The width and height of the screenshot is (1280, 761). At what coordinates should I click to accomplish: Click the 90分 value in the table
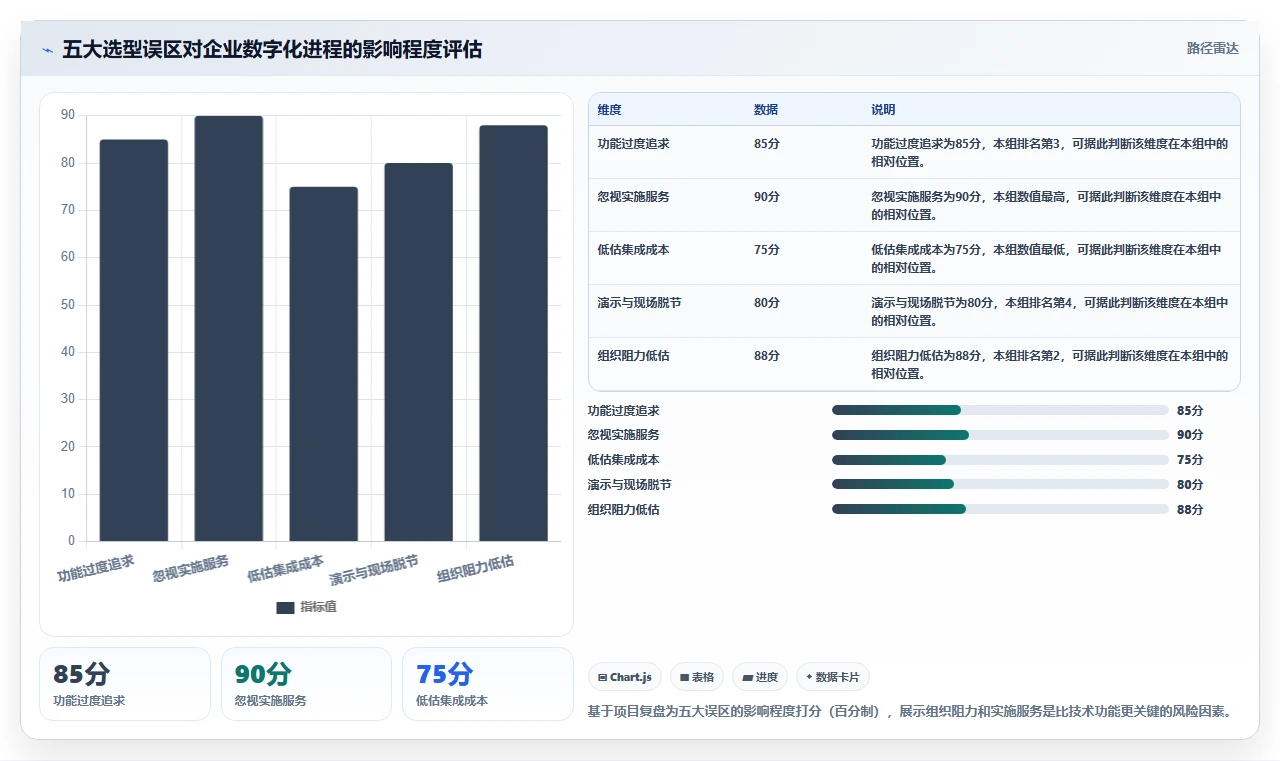tap(767, 197)
